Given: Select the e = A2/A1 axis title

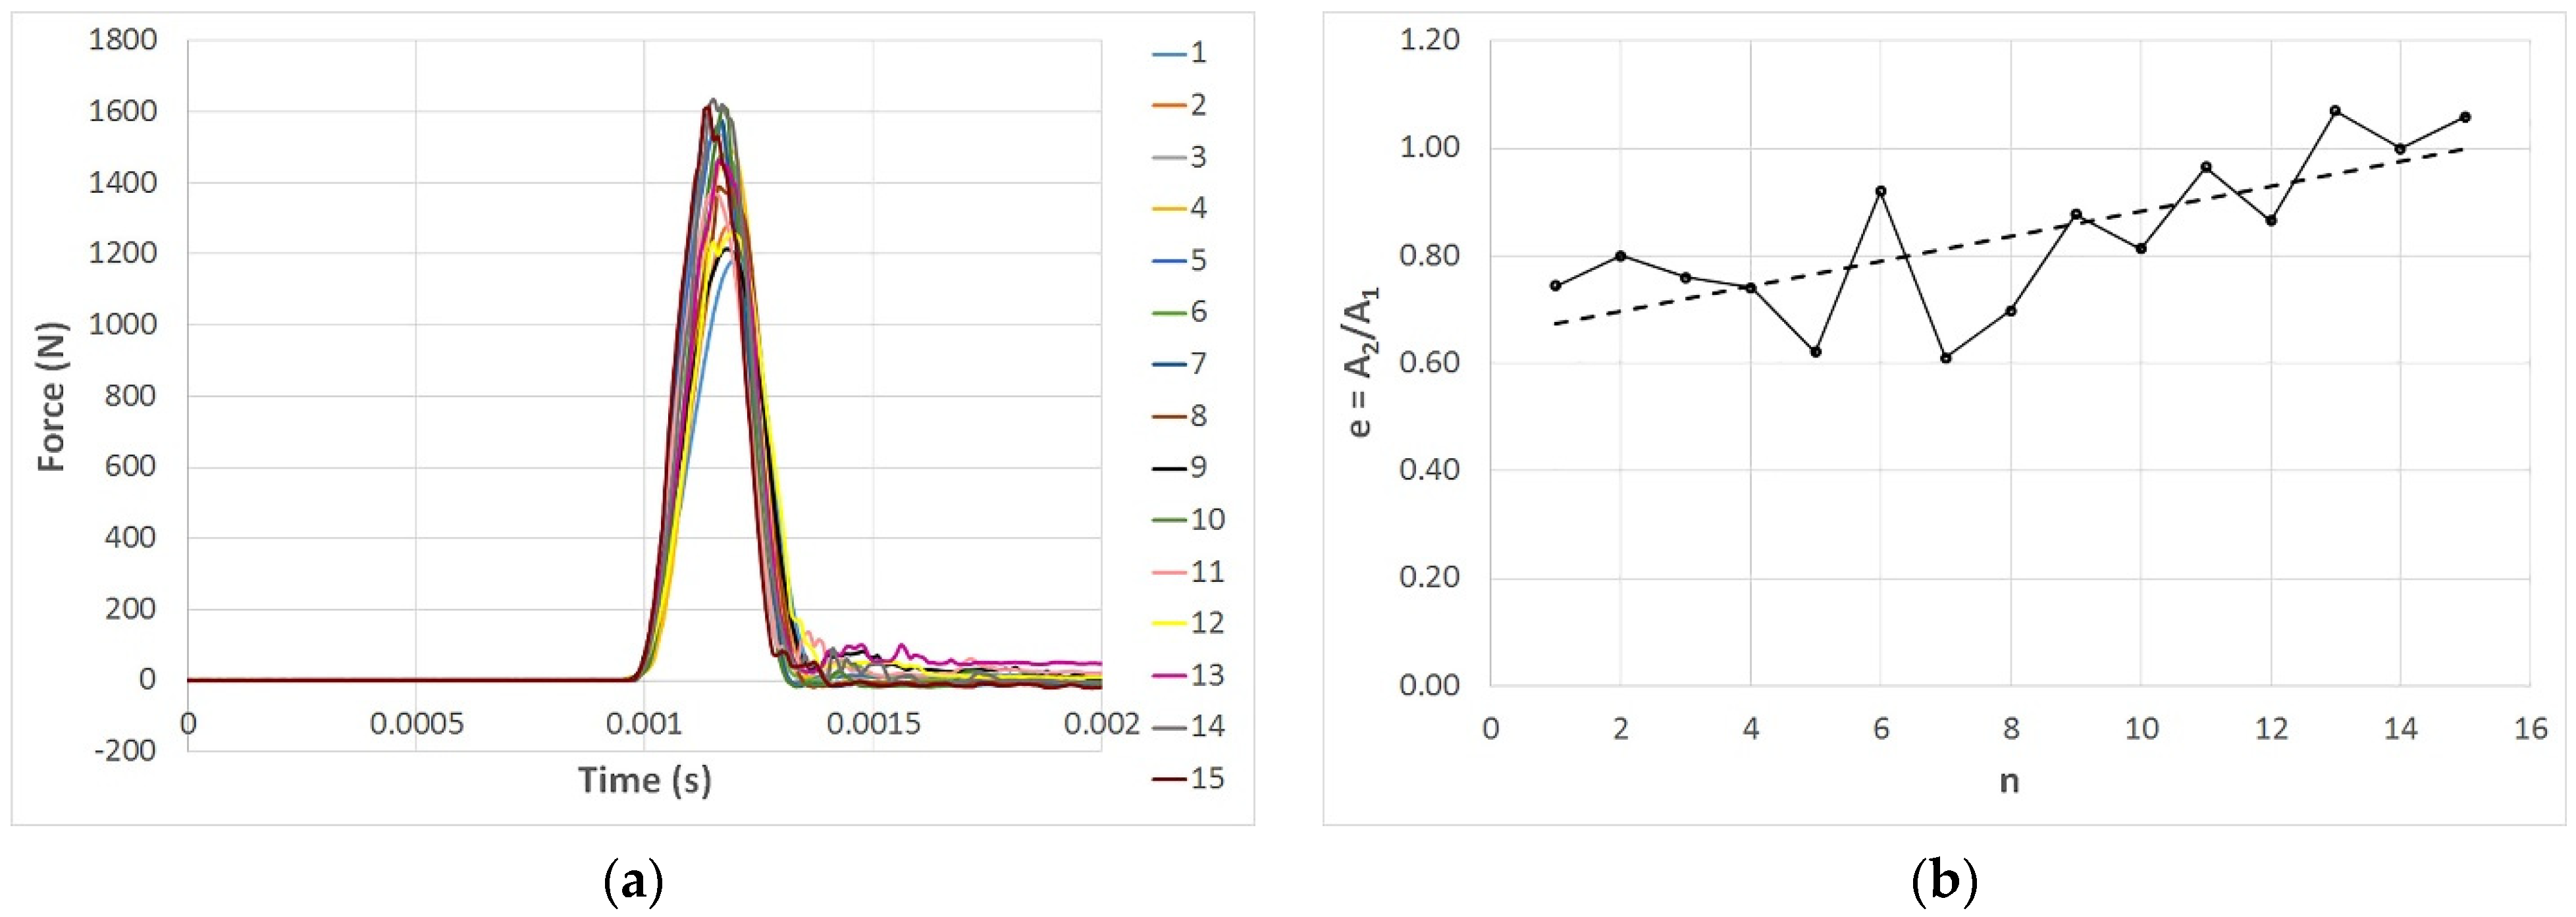Looking at the screenshot, I should point(1361,362).
